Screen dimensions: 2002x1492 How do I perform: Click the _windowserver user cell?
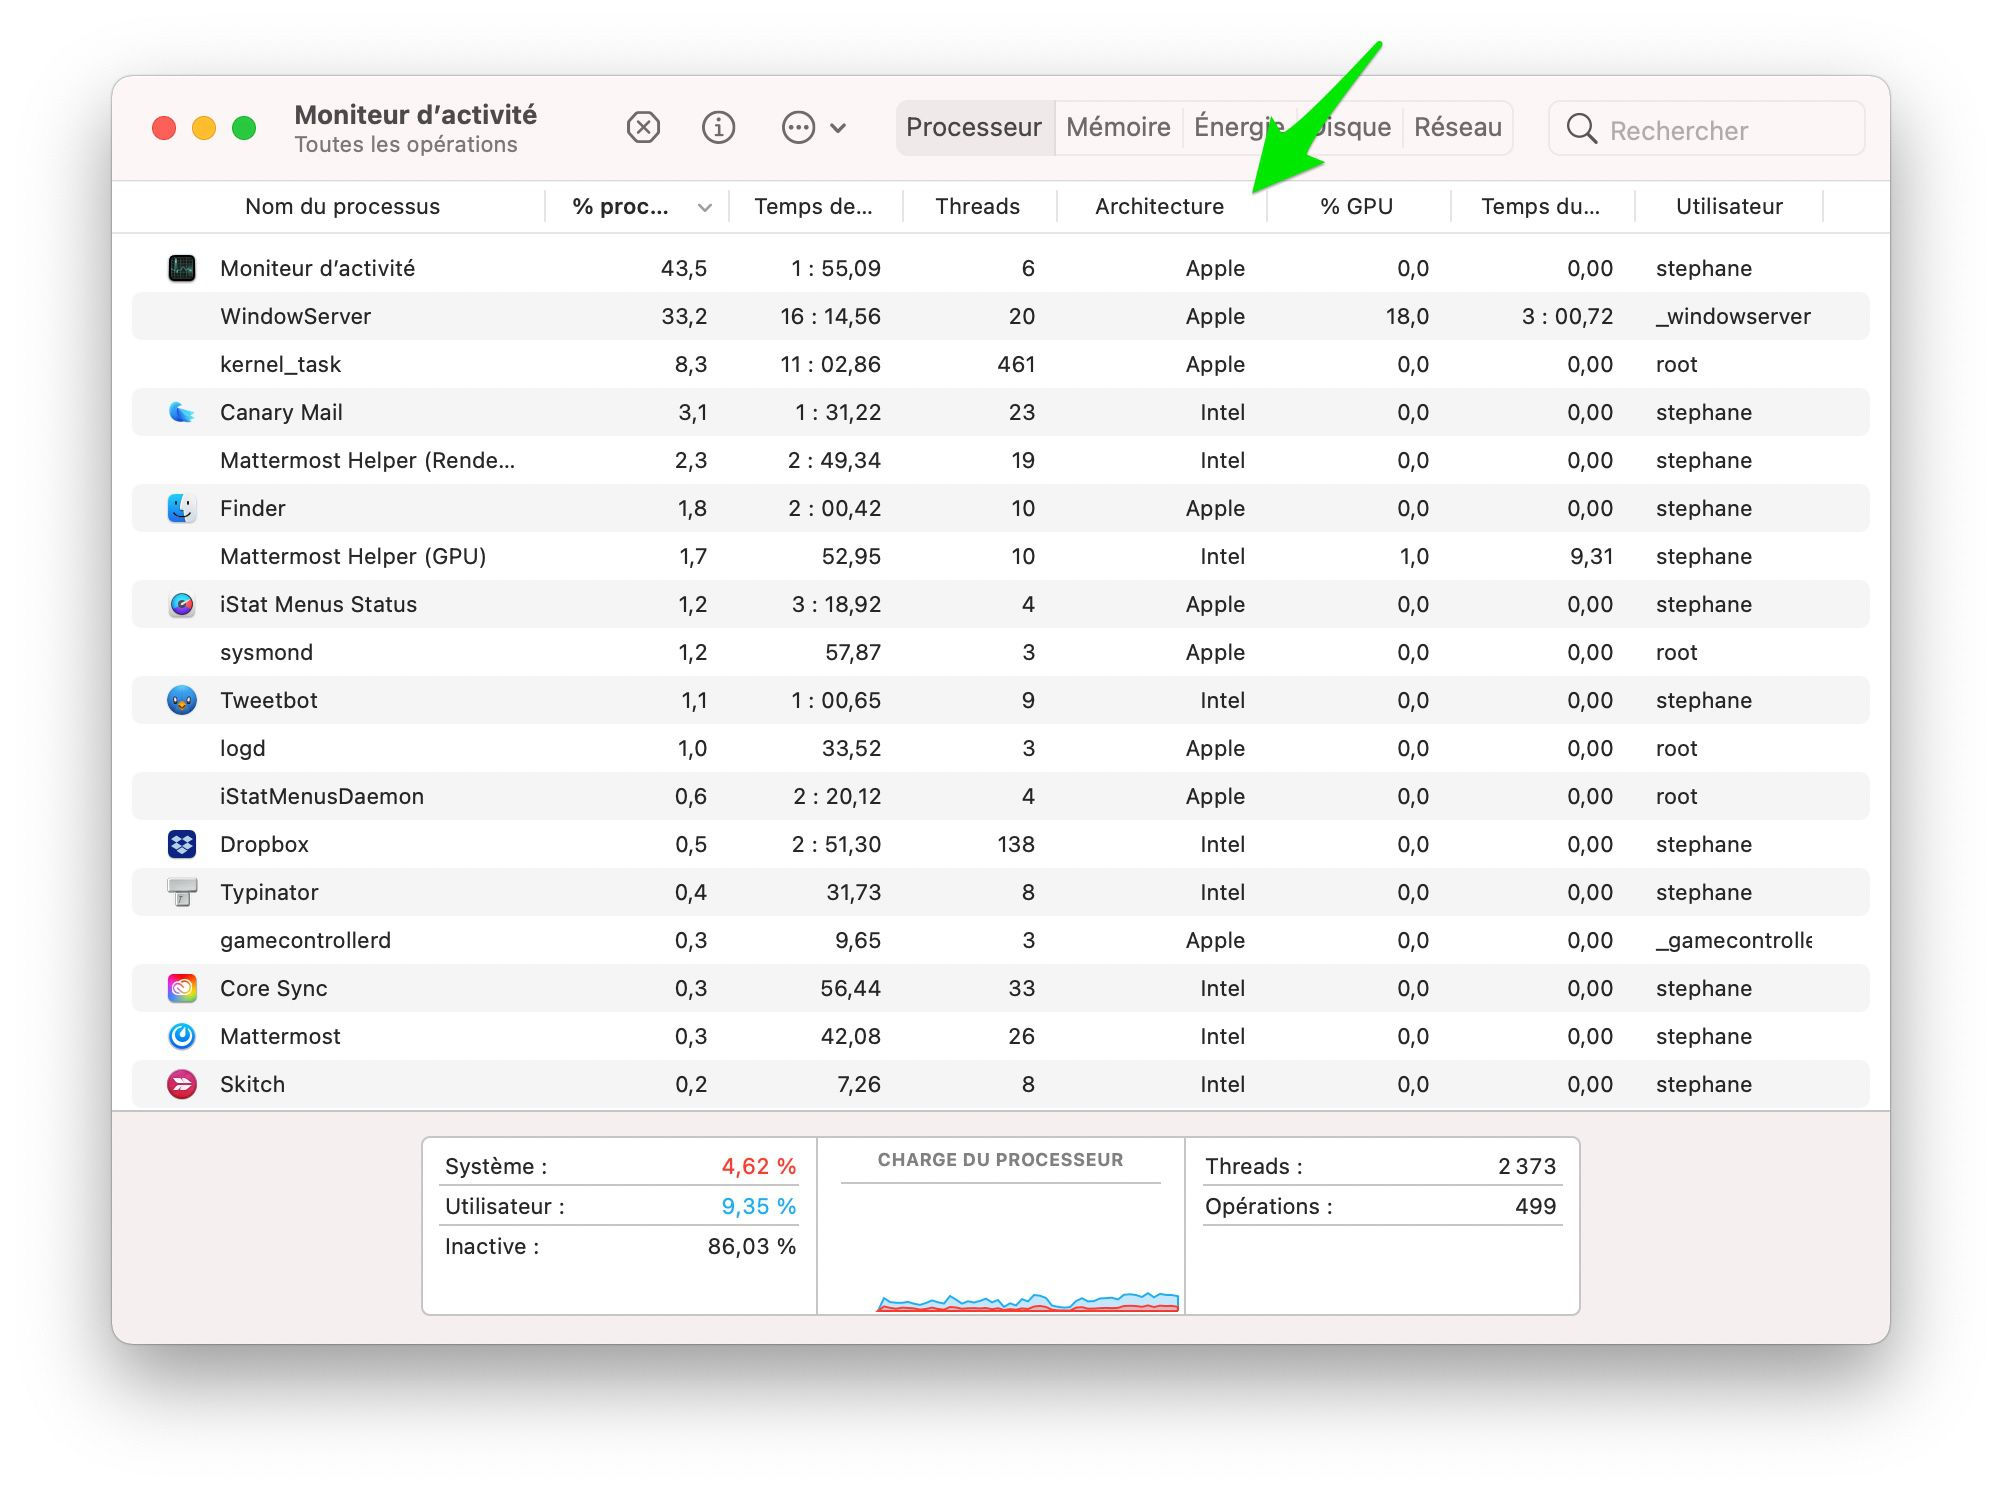pyautogui.click(x=1733, y=317)
